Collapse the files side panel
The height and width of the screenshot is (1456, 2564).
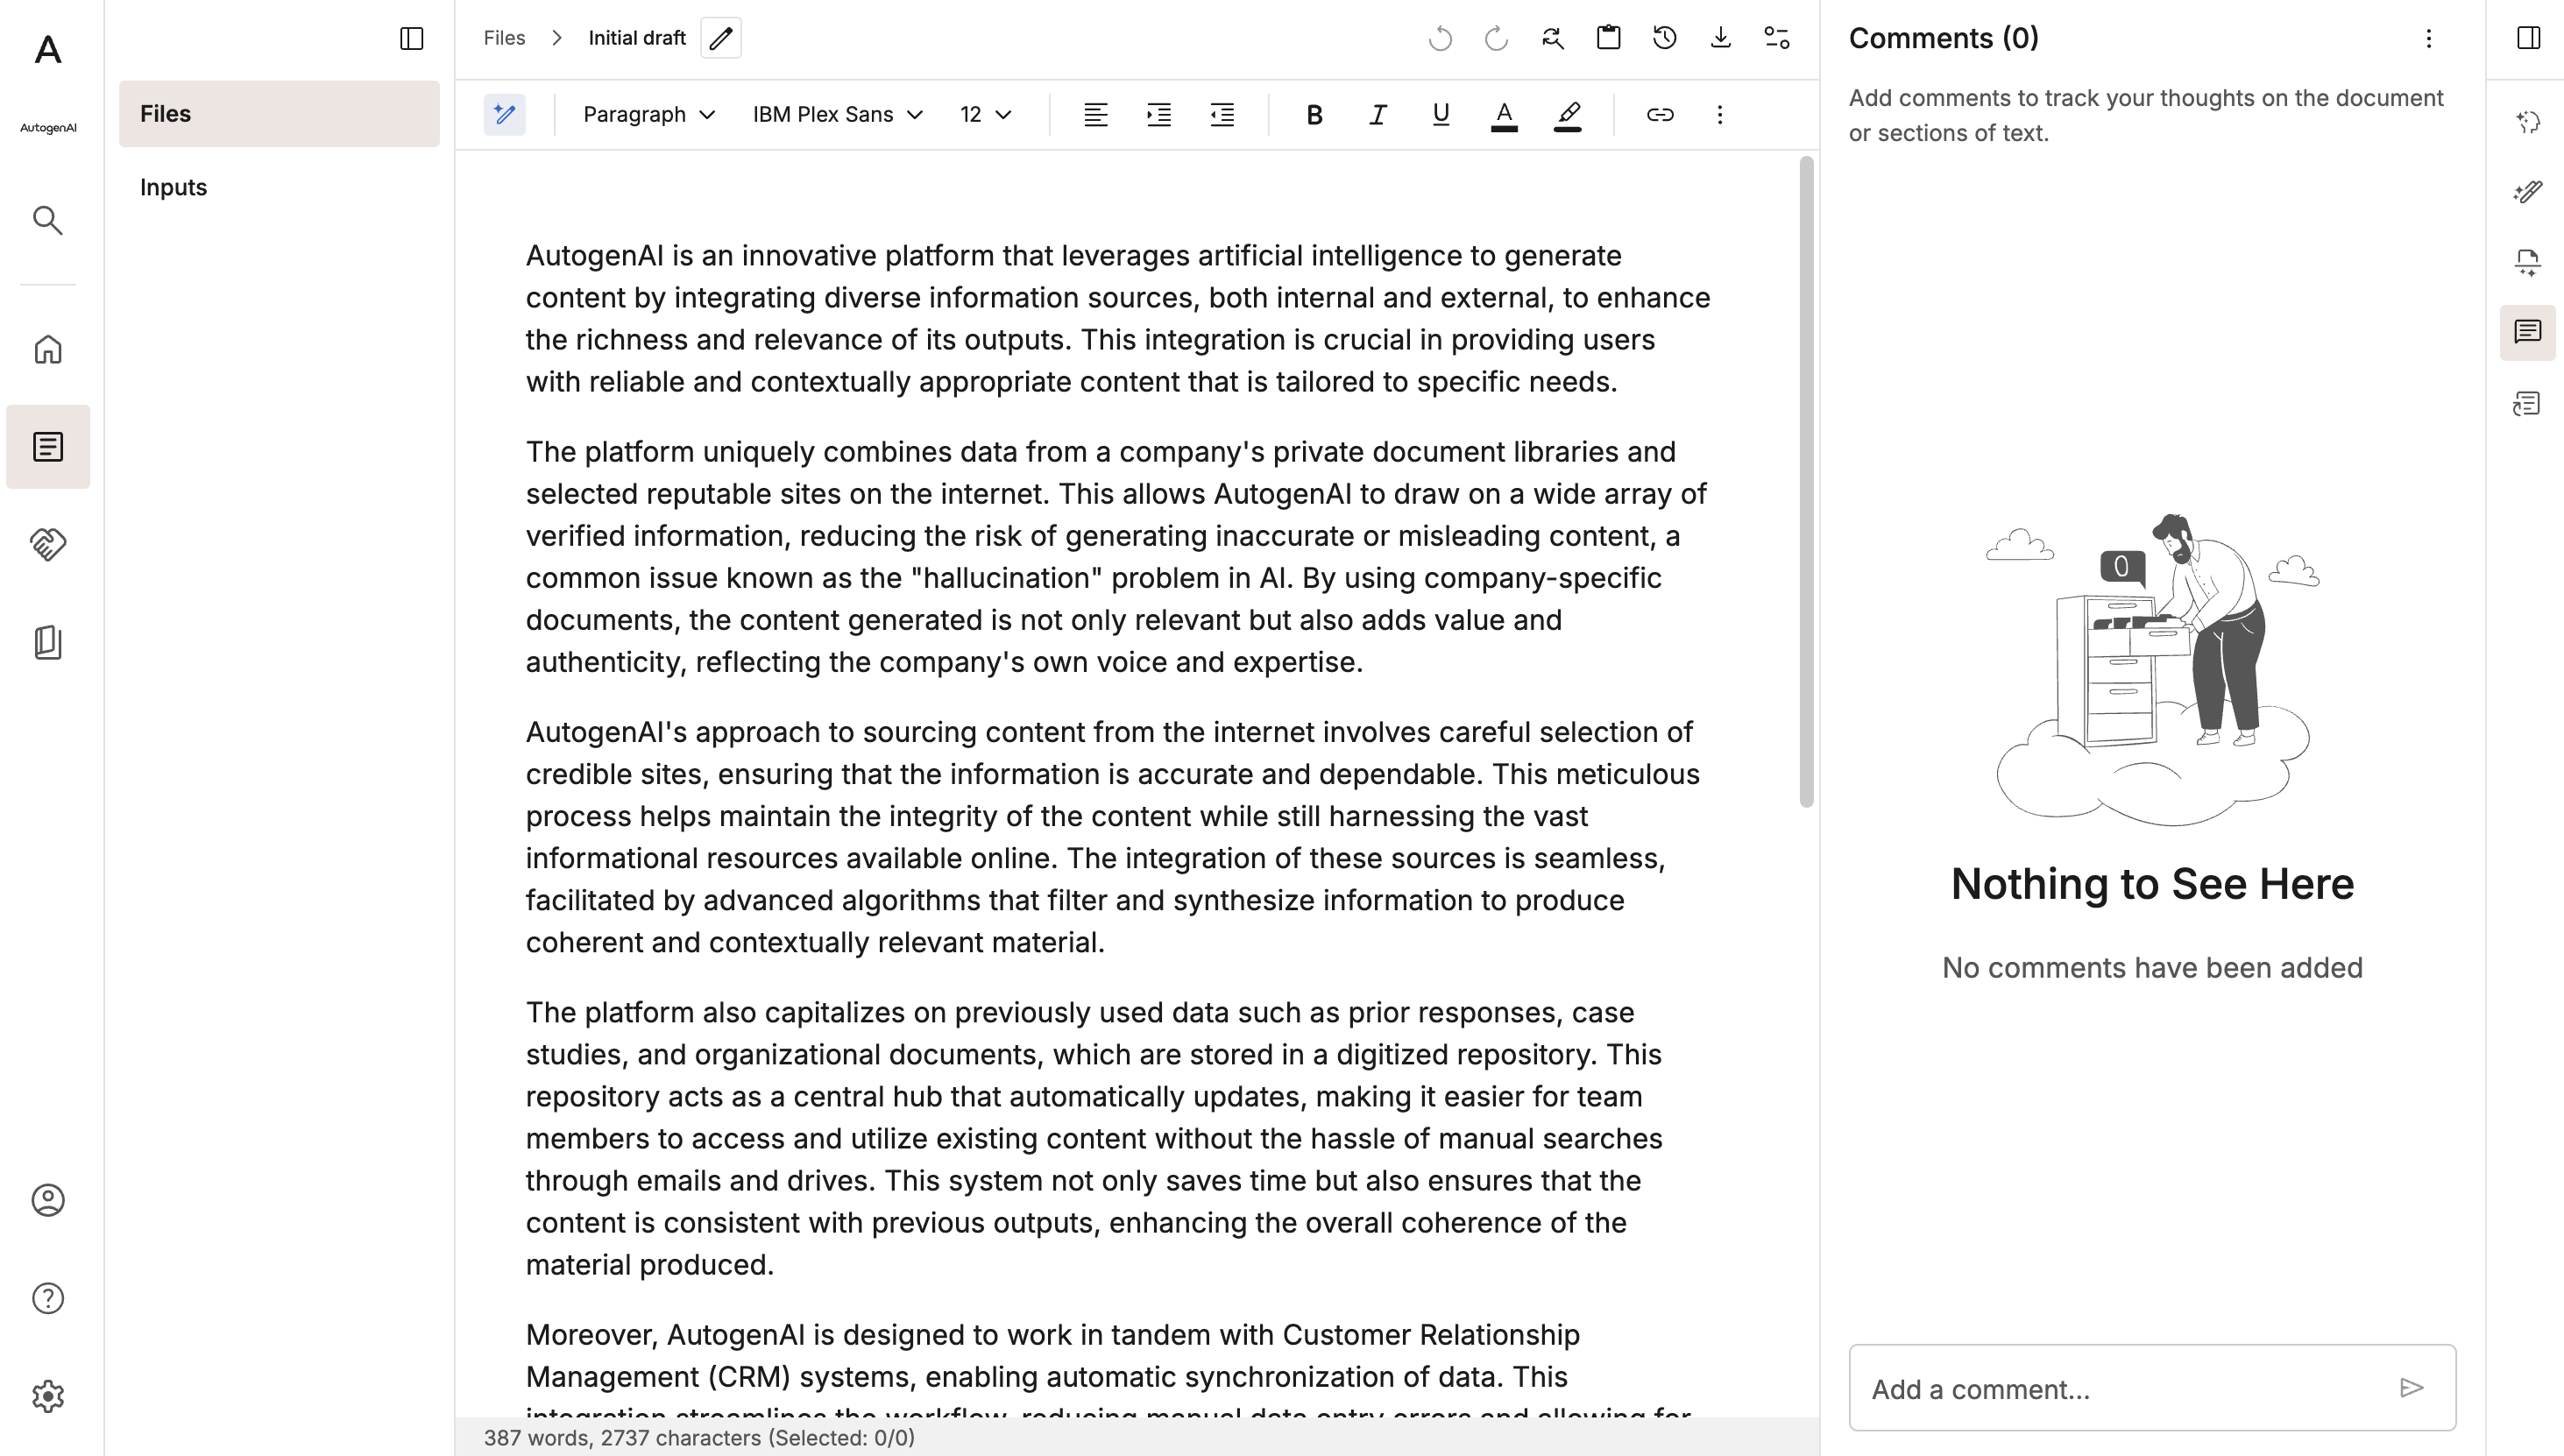coord(412,38)
